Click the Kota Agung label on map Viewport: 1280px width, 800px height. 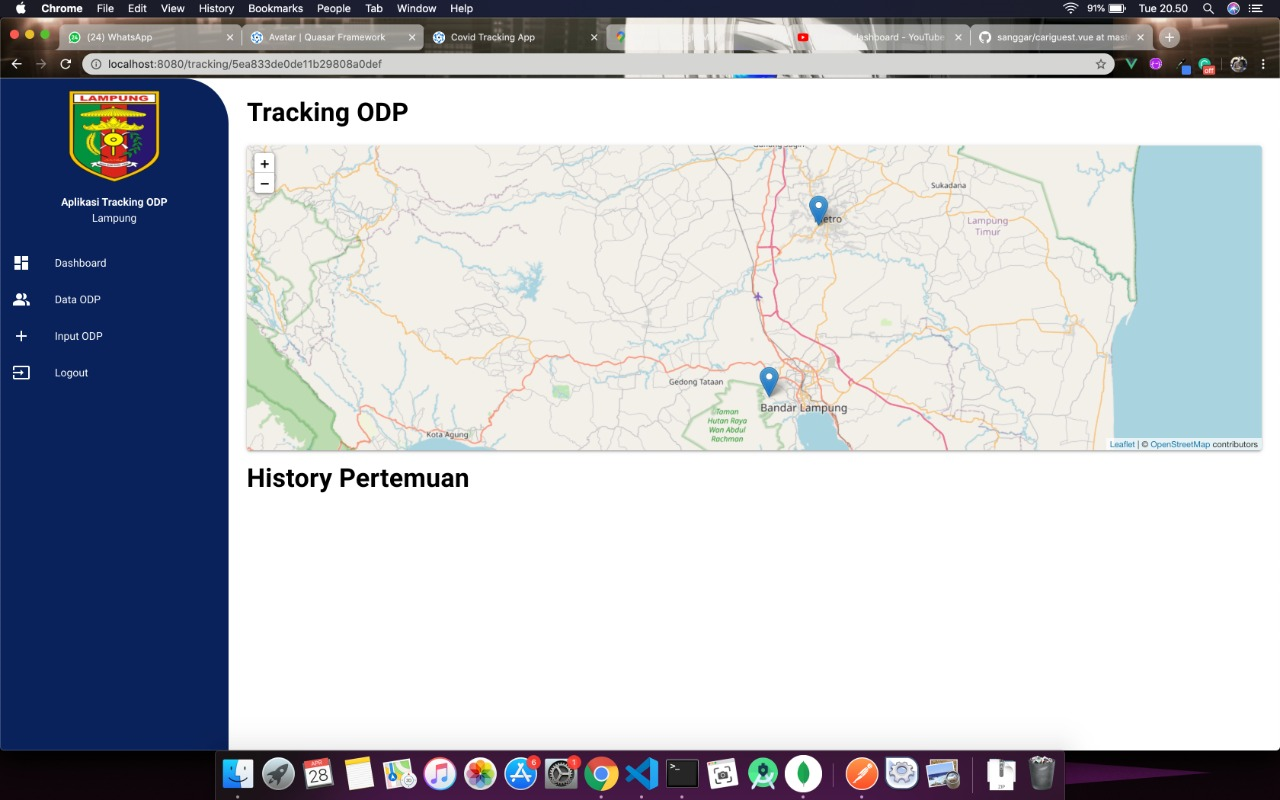point(448,434)
